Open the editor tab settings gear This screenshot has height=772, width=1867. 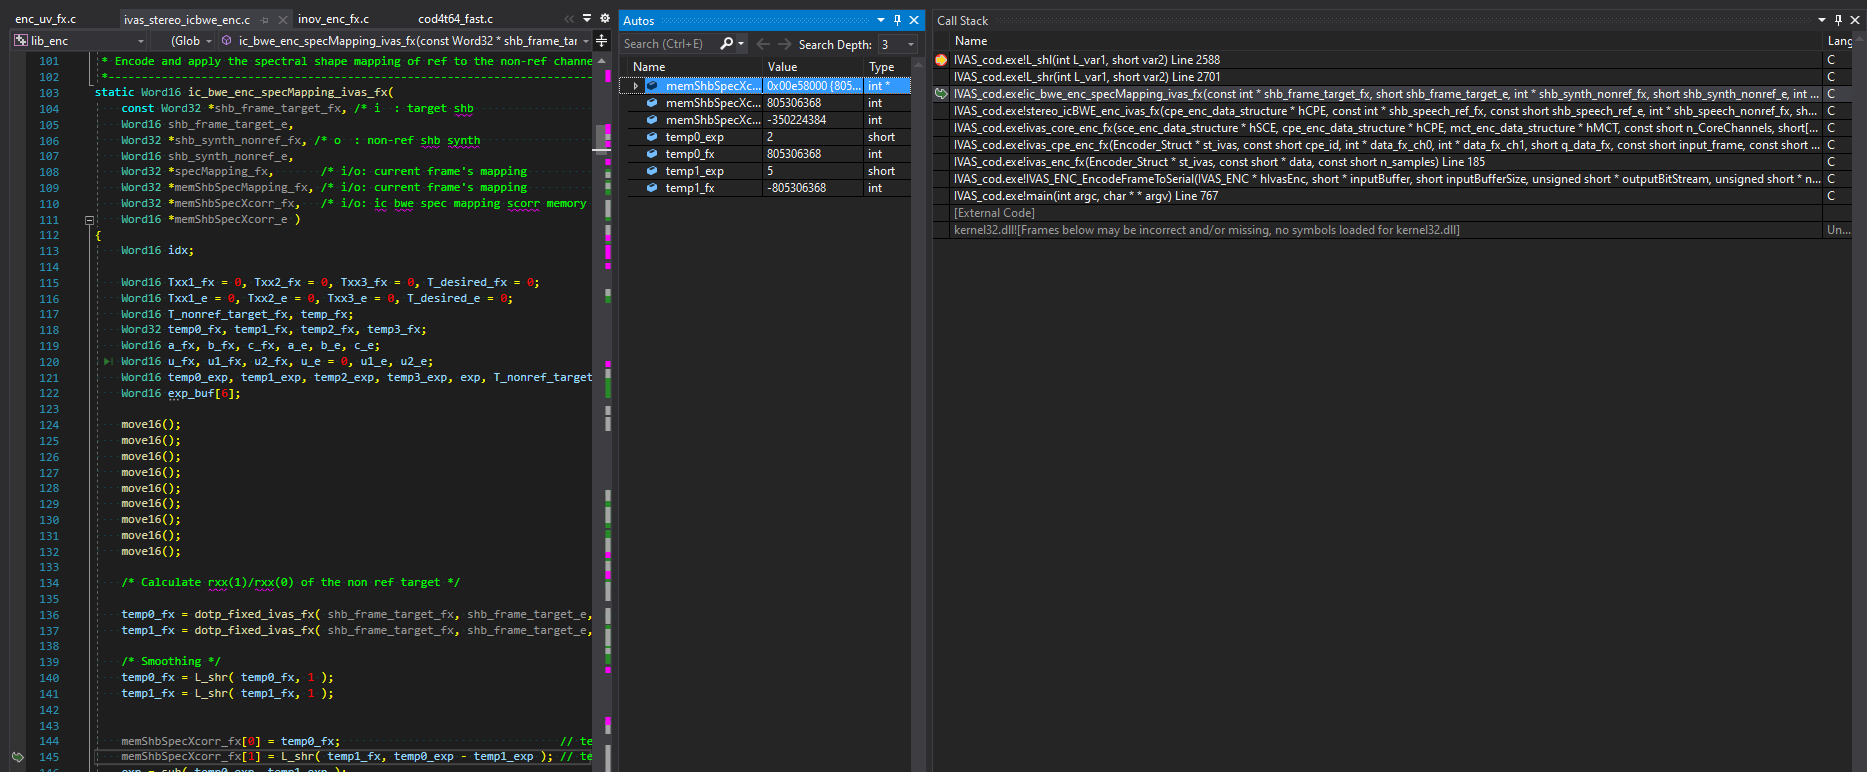[604, 18]
